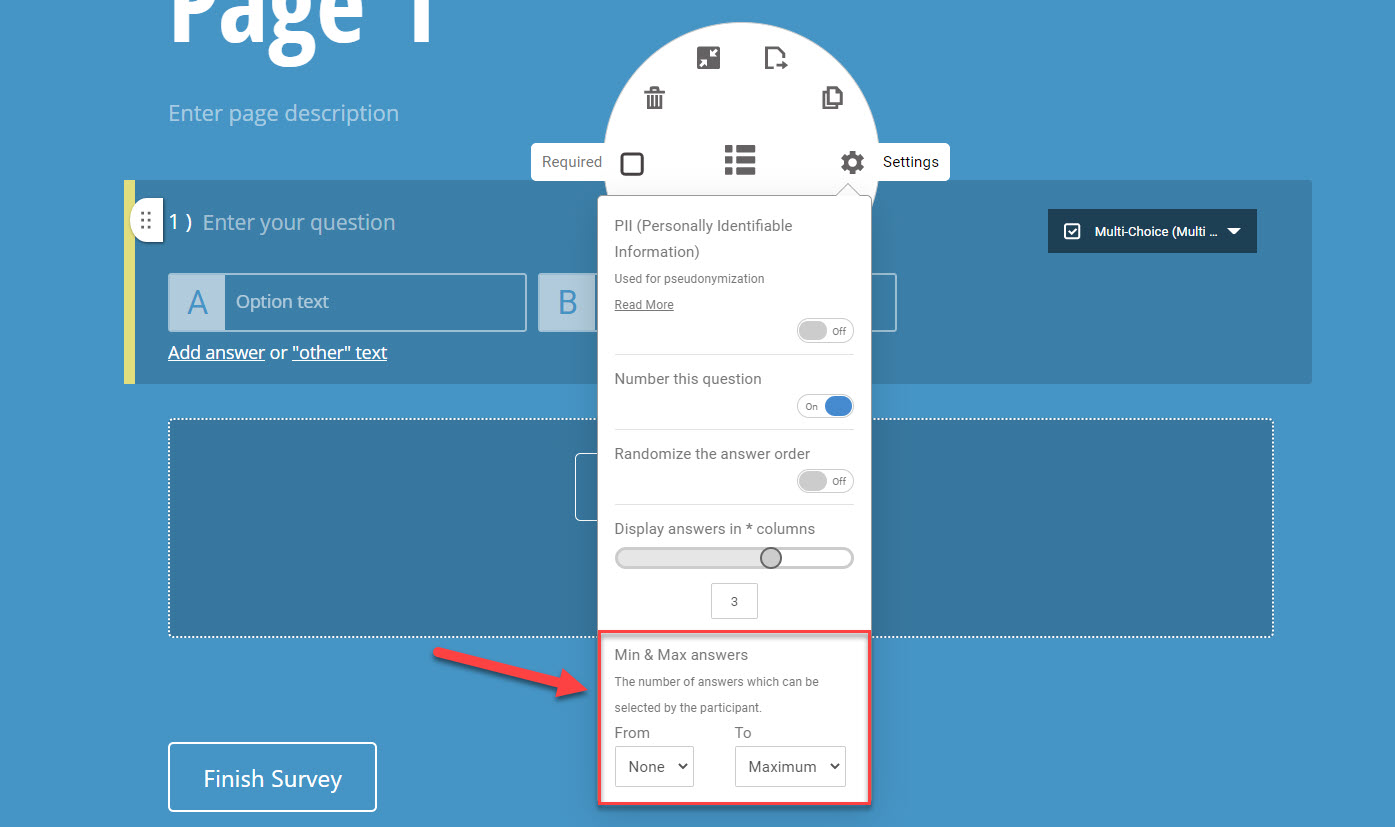The image size is (1395, 827).
Task: Mark the question as Required
Action: coord(632,161)
